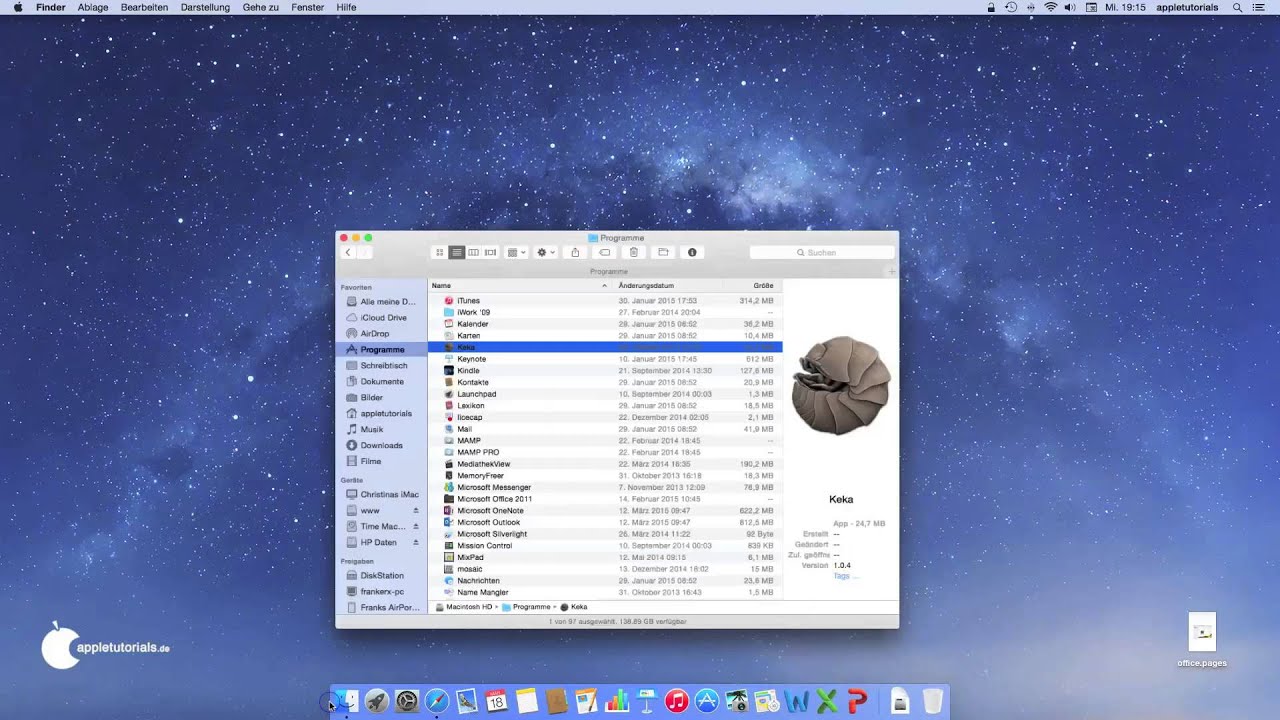Open the Gehe zu menu
This screenshot has width=1280, height=720.
coord(261,7)
